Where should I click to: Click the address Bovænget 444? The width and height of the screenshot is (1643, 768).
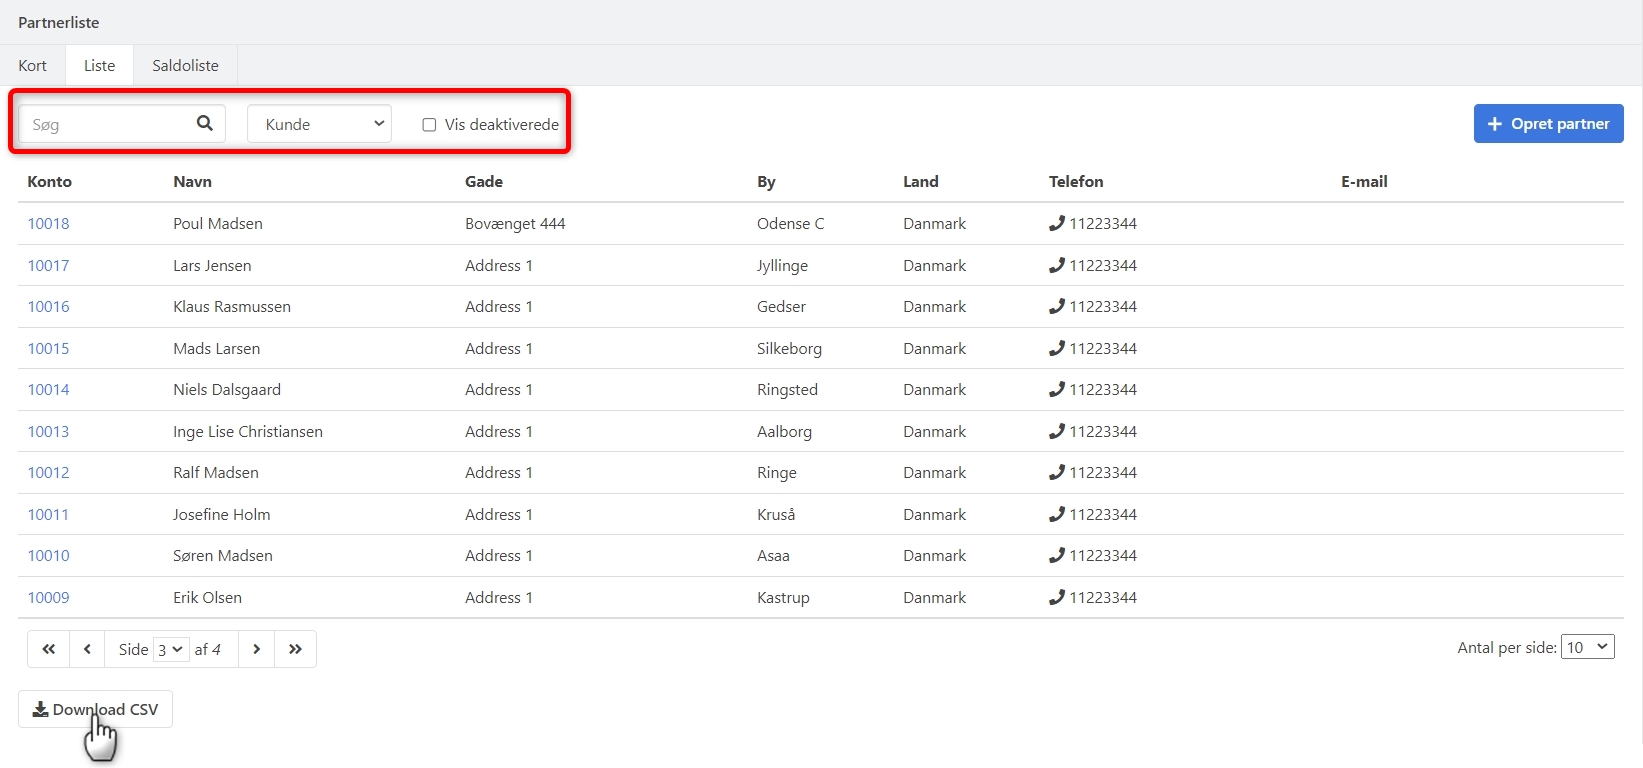point(515,224)
